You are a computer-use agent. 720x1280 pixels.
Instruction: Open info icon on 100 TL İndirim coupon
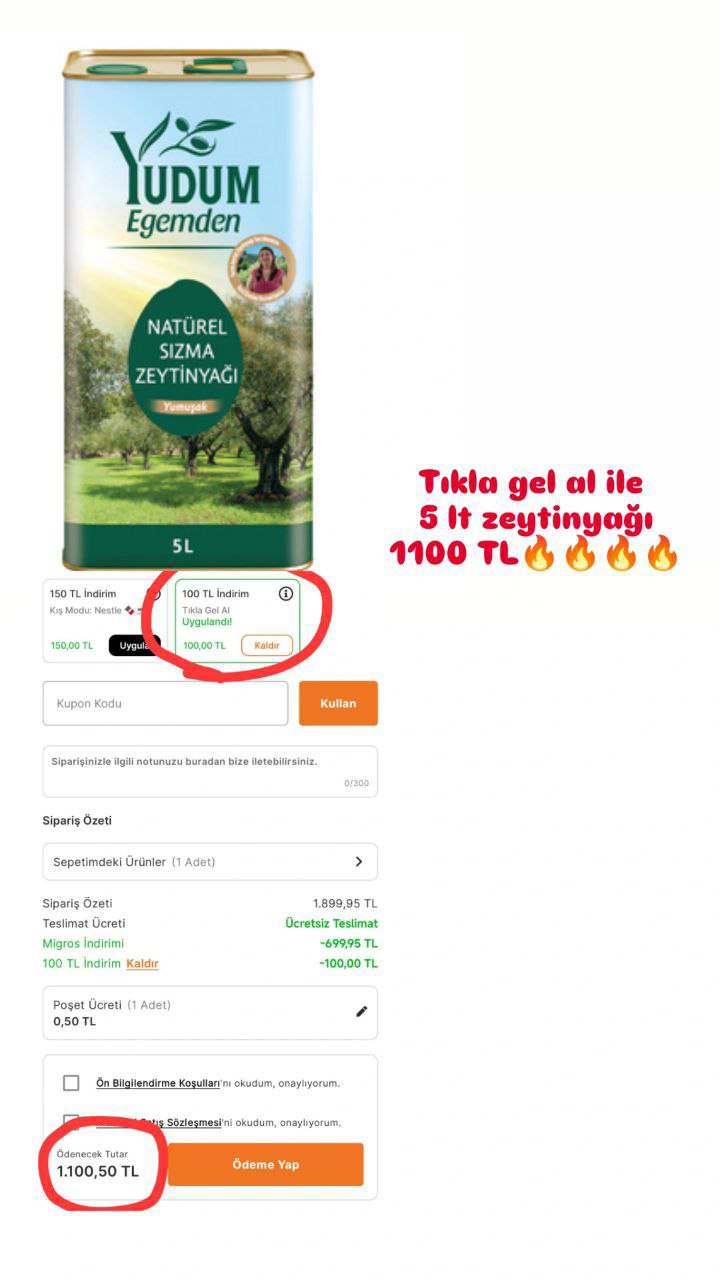[x=286, y=593]
